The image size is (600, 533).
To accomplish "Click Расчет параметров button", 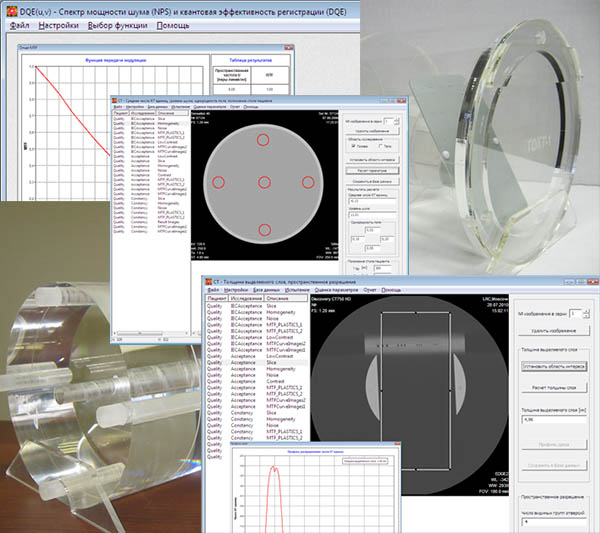I will click(372, 171).
